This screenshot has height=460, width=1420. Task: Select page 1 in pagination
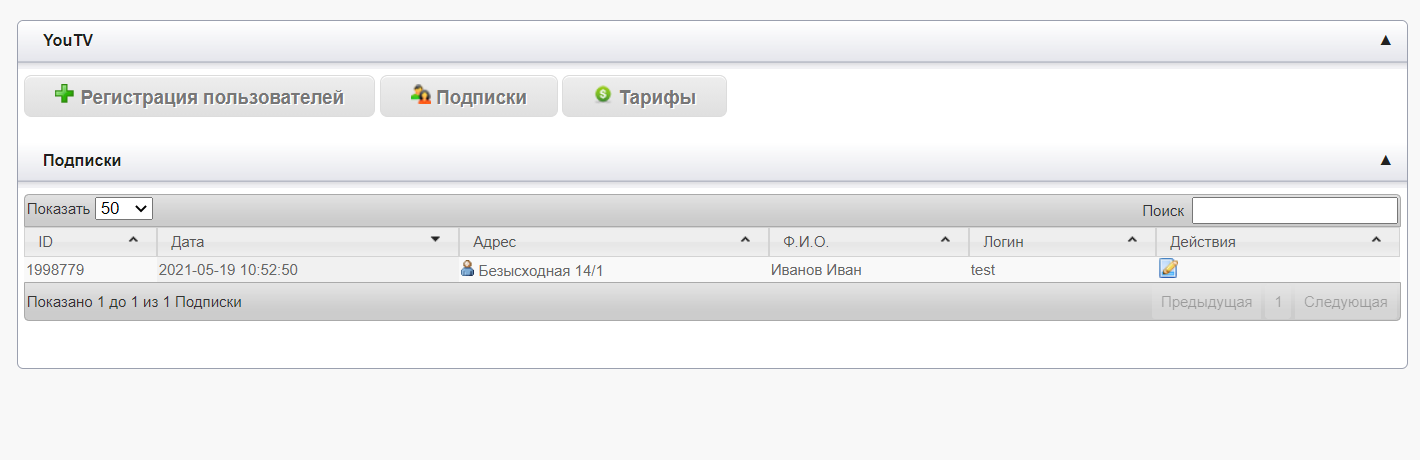[1278, 302]
